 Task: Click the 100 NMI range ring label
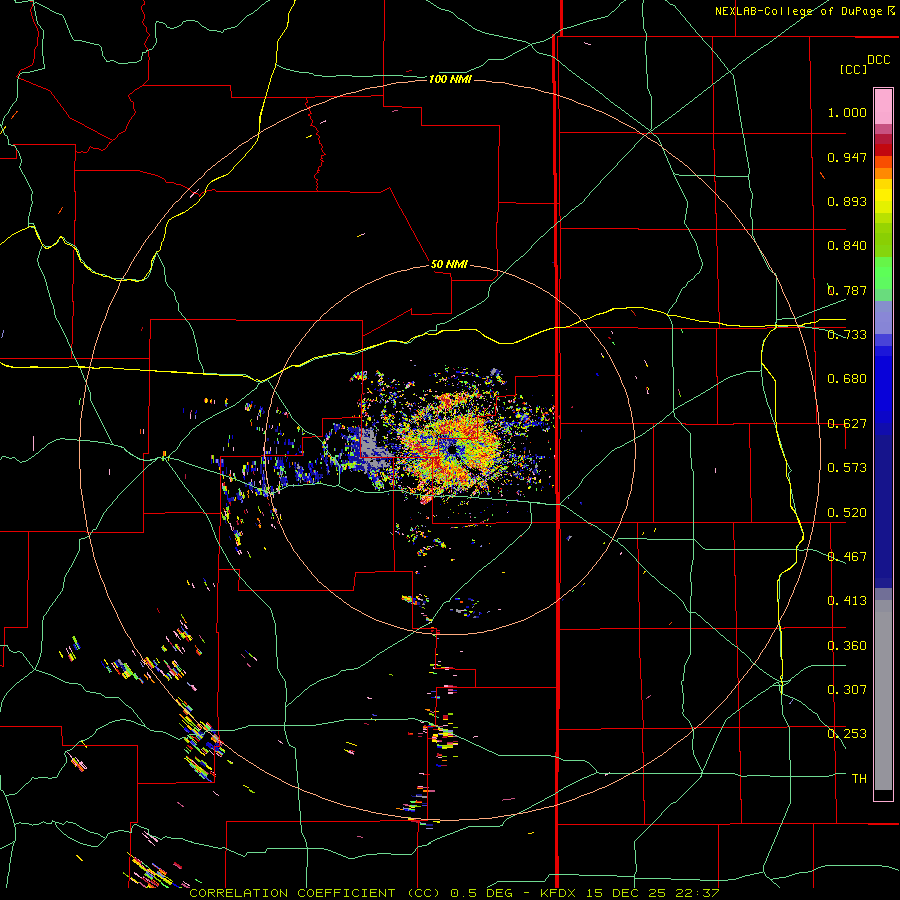click(450, 79)
